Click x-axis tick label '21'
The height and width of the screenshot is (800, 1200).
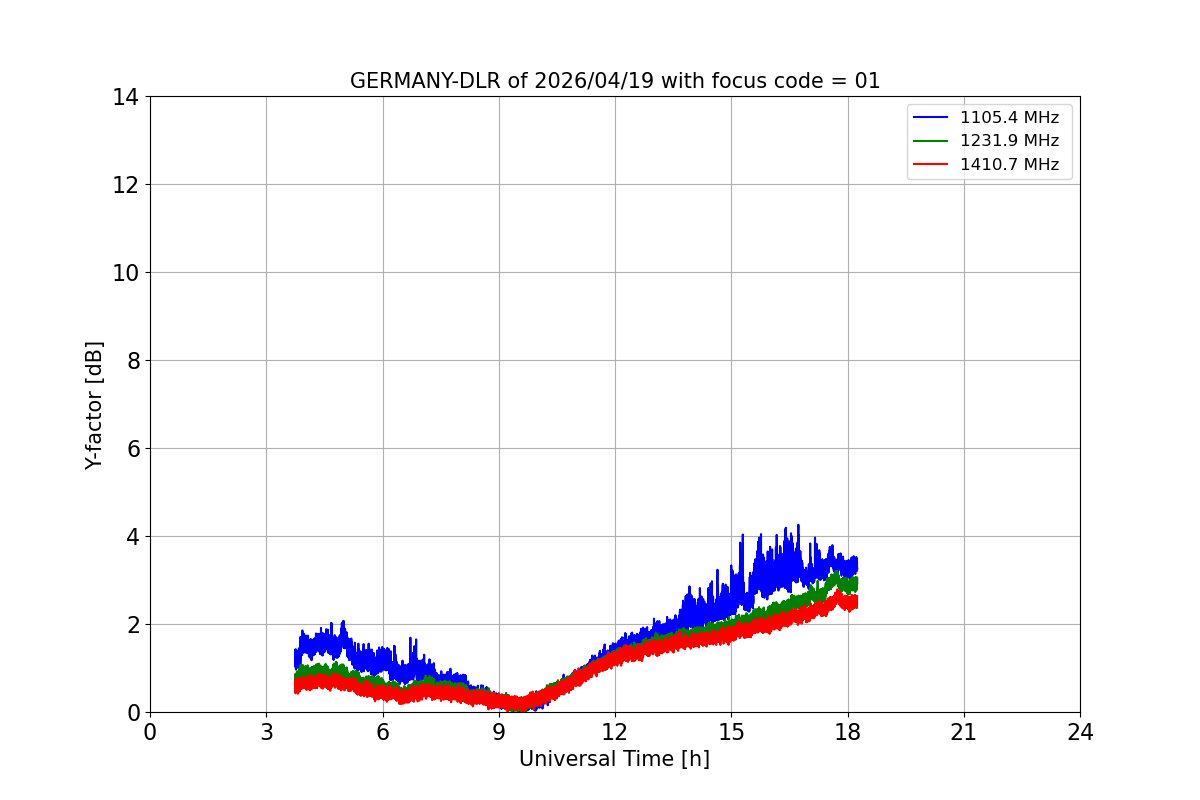point(964,732)
